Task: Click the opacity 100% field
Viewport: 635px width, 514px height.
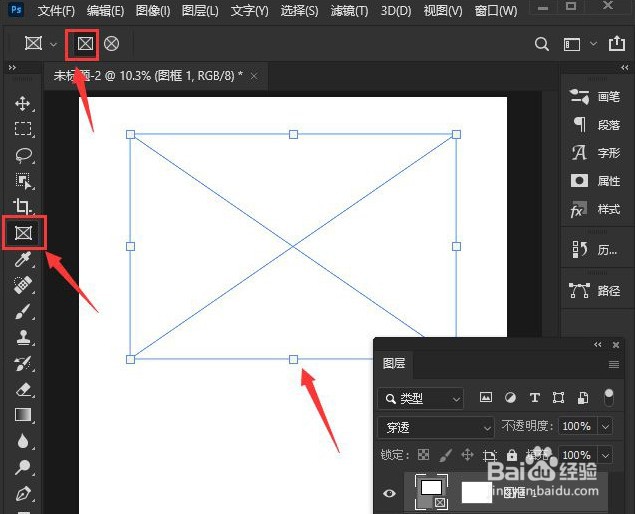Action: (577, 427)
